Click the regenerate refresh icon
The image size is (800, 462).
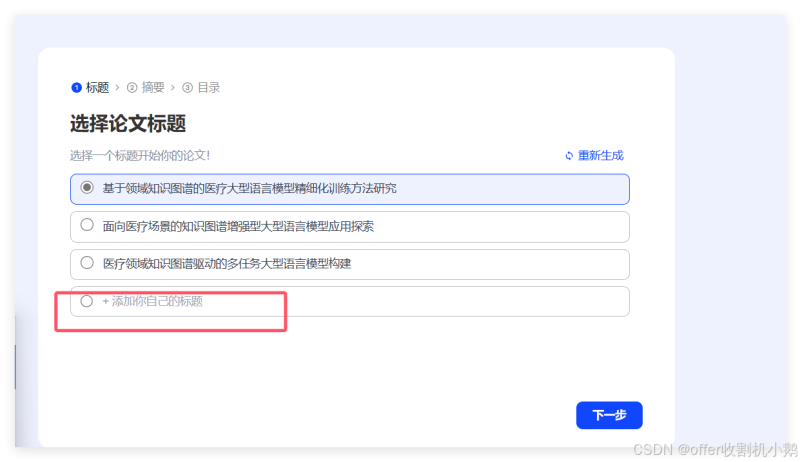click(x=569, y=156)
